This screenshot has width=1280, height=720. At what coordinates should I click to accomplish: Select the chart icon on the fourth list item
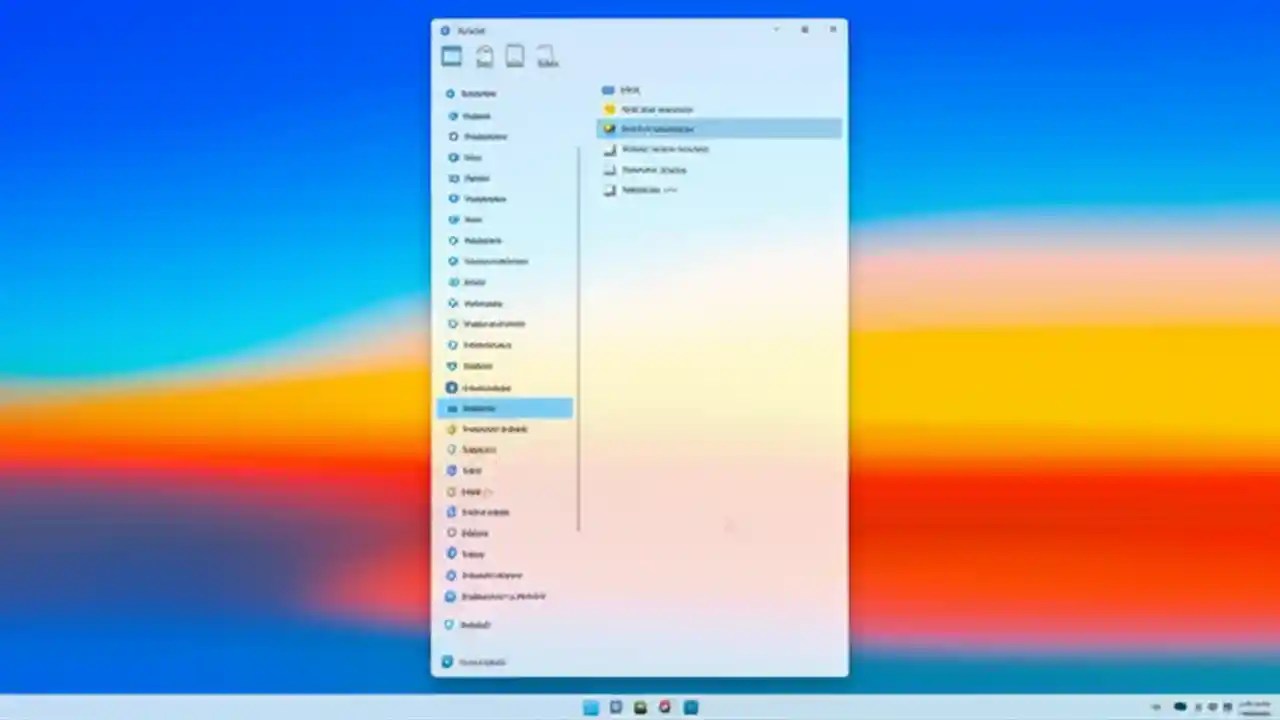pyautogui.click(x=610, y=149)
